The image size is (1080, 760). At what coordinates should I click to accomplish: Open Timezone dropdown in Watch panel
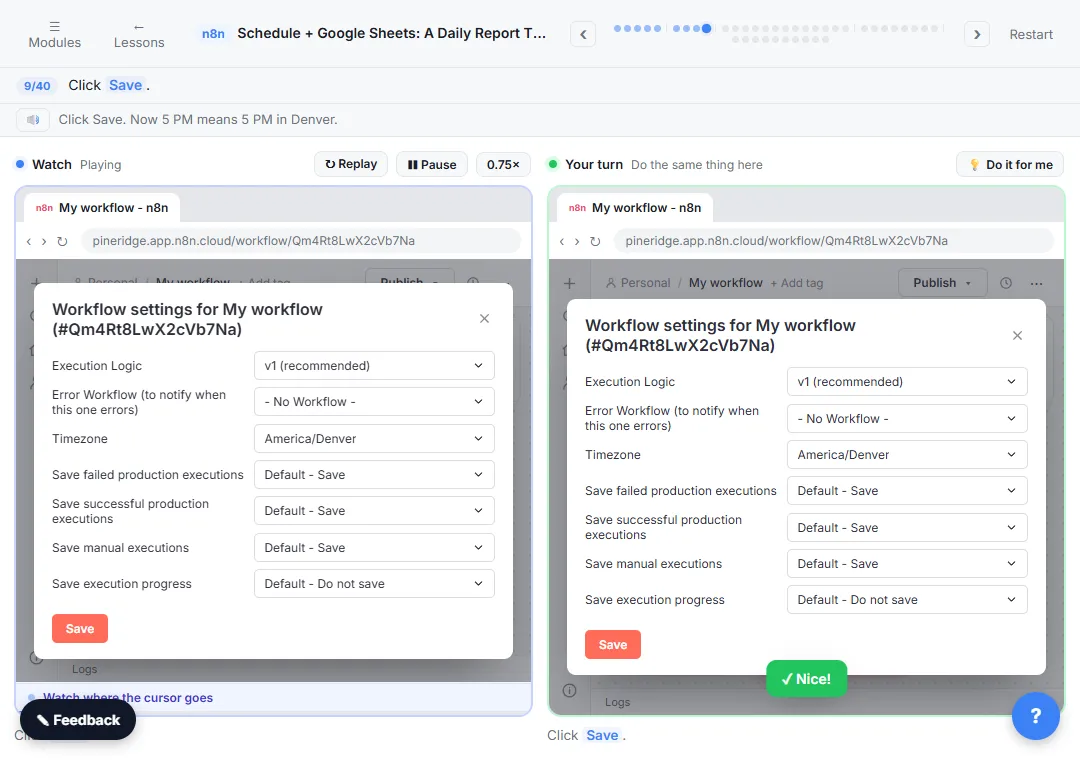(x=374, y=438)
